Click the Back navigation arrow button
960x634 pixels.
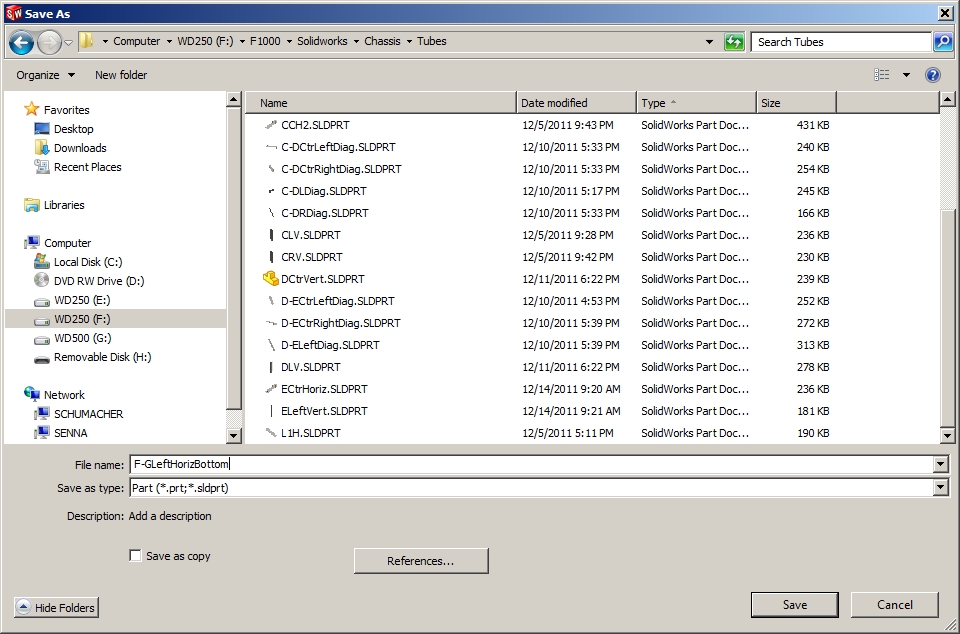[21, 42]
